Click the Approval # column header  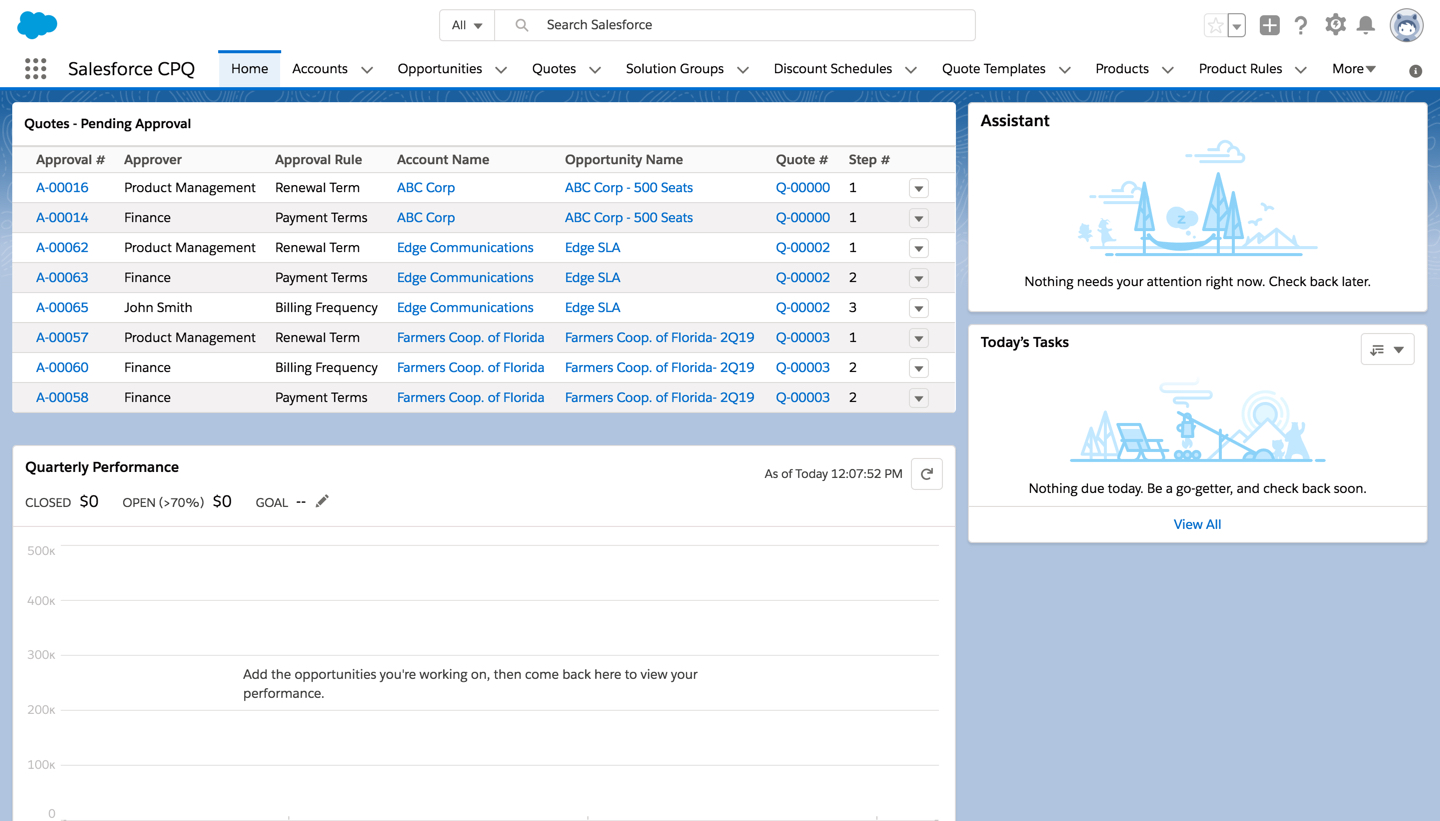tap(70, 160)
